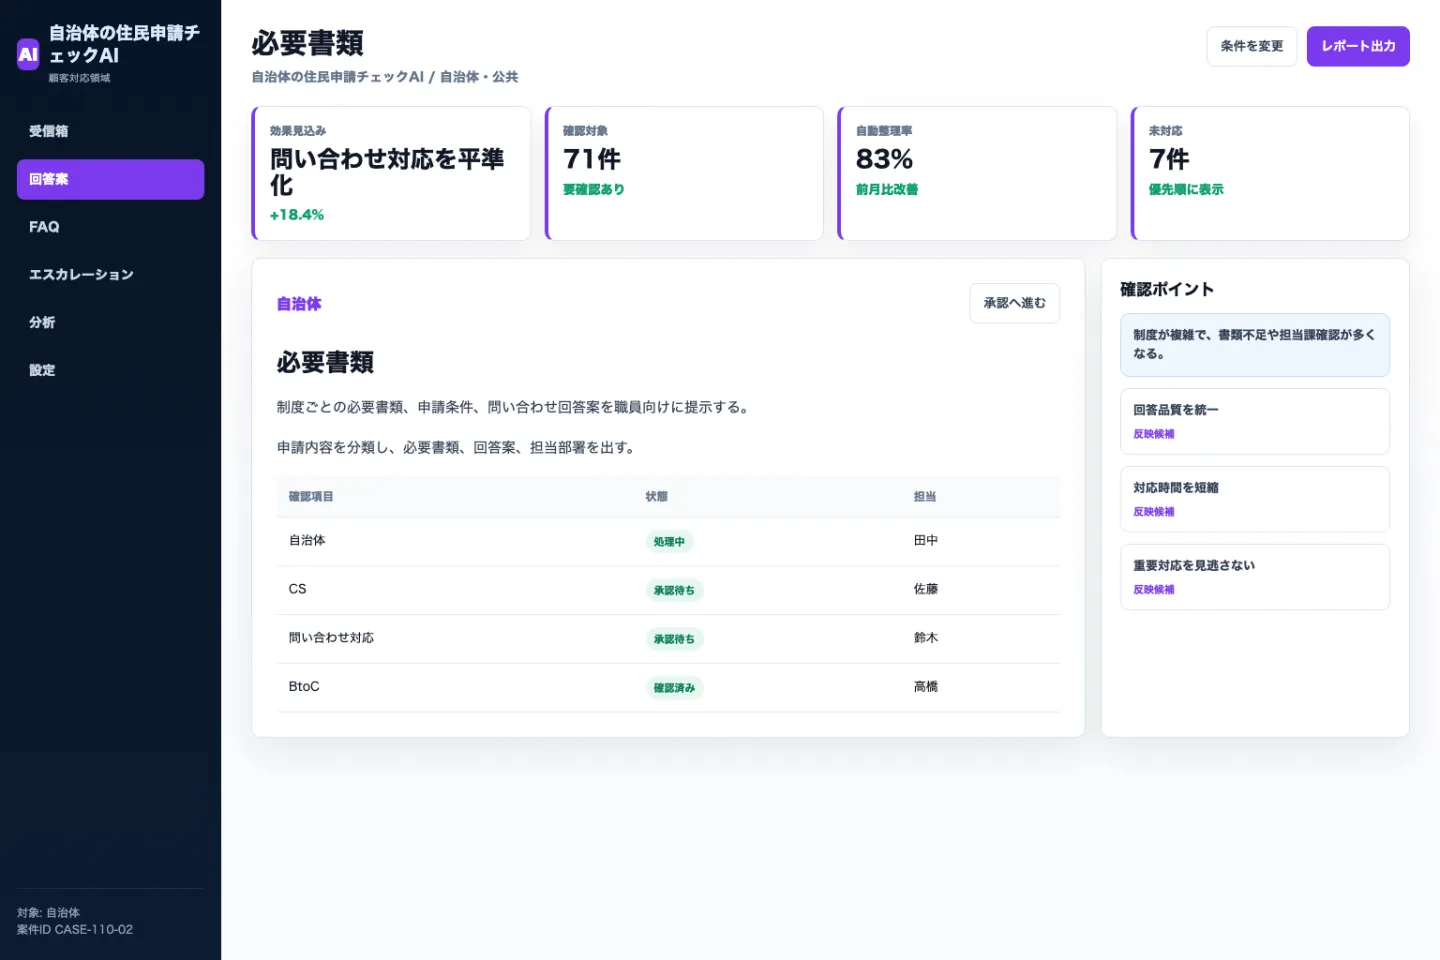Select the 自動整理率 83% card
This screenshot has width=1440, height=960.
pos(977,173)
